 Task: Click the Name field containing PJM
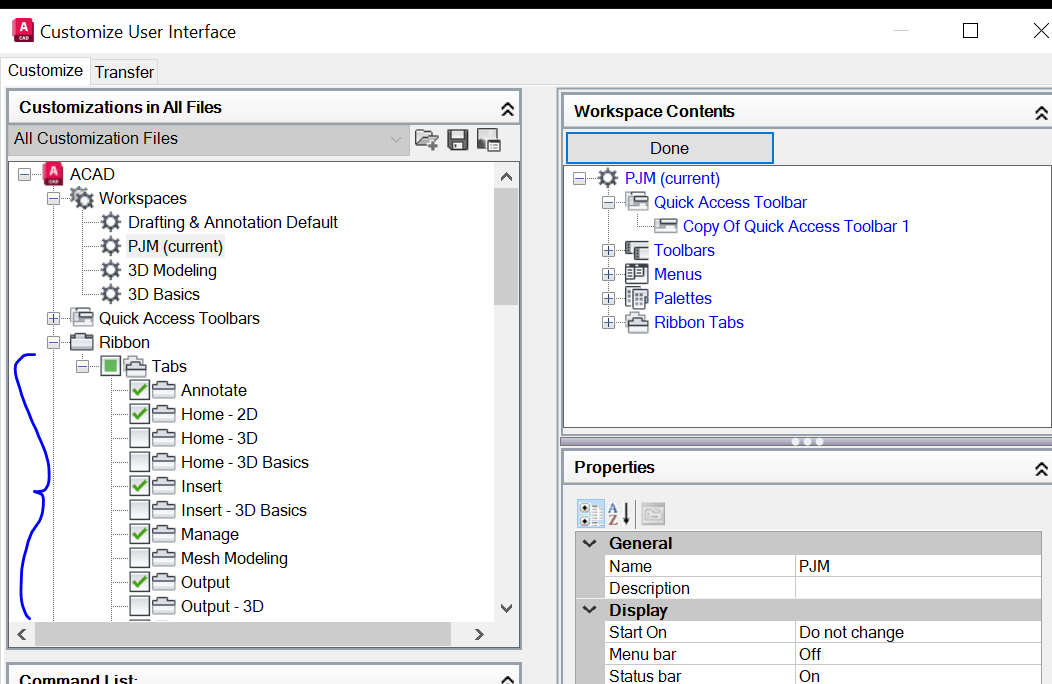pyautogui.click(x=918, y=566)
